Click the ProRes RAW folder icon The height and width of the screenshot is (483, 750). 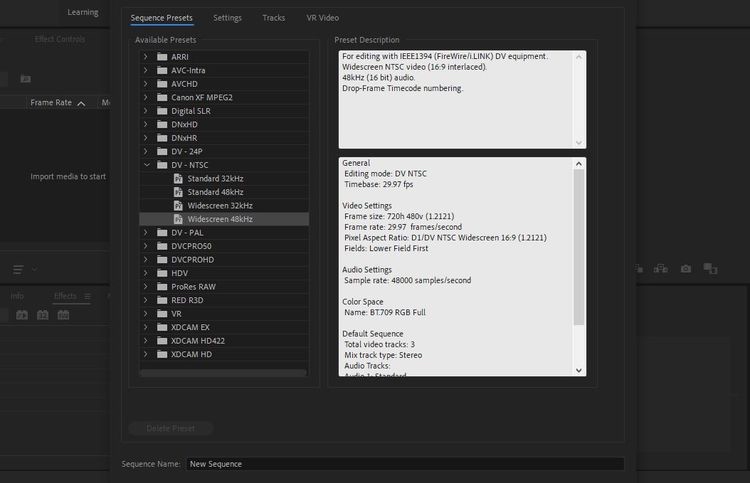(x=162, y=286)
